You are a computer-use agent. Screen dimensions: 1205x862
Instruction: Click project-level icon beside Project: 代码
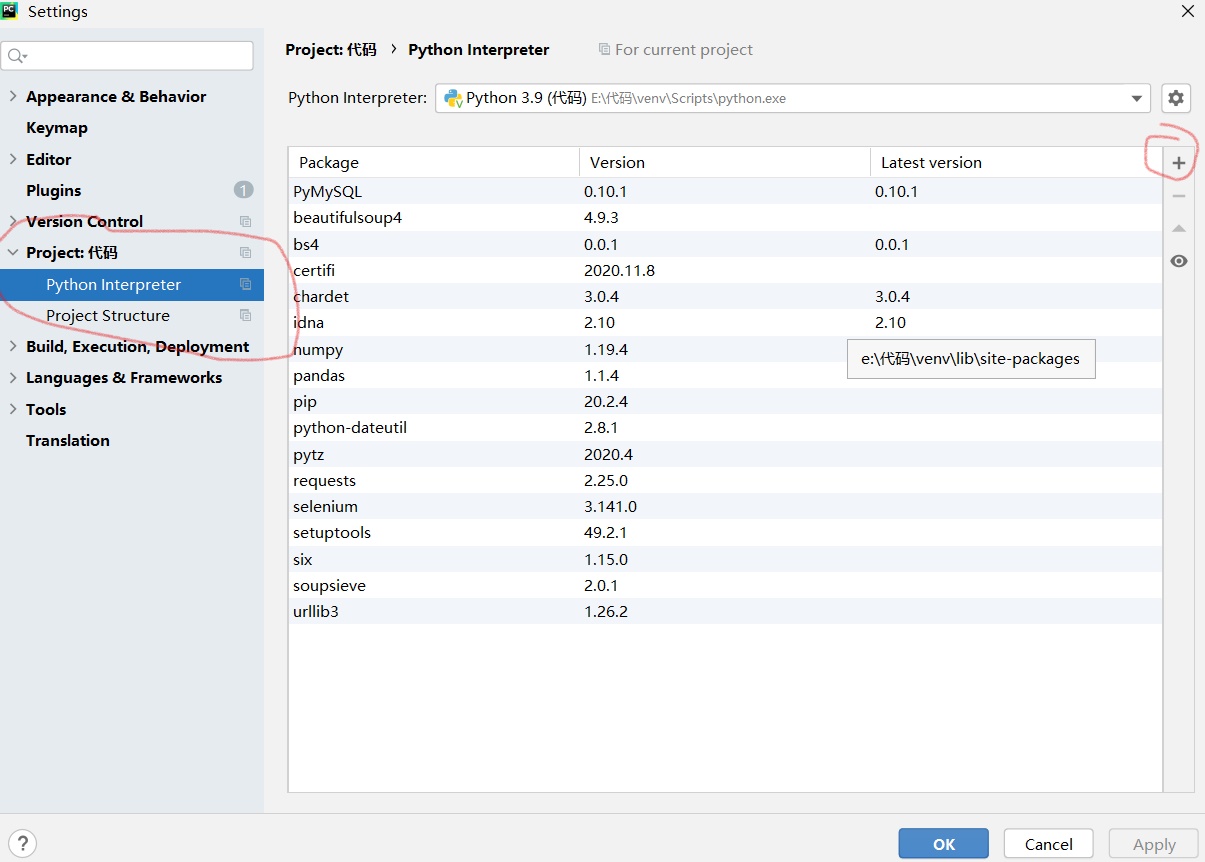[x=245, y=253]
